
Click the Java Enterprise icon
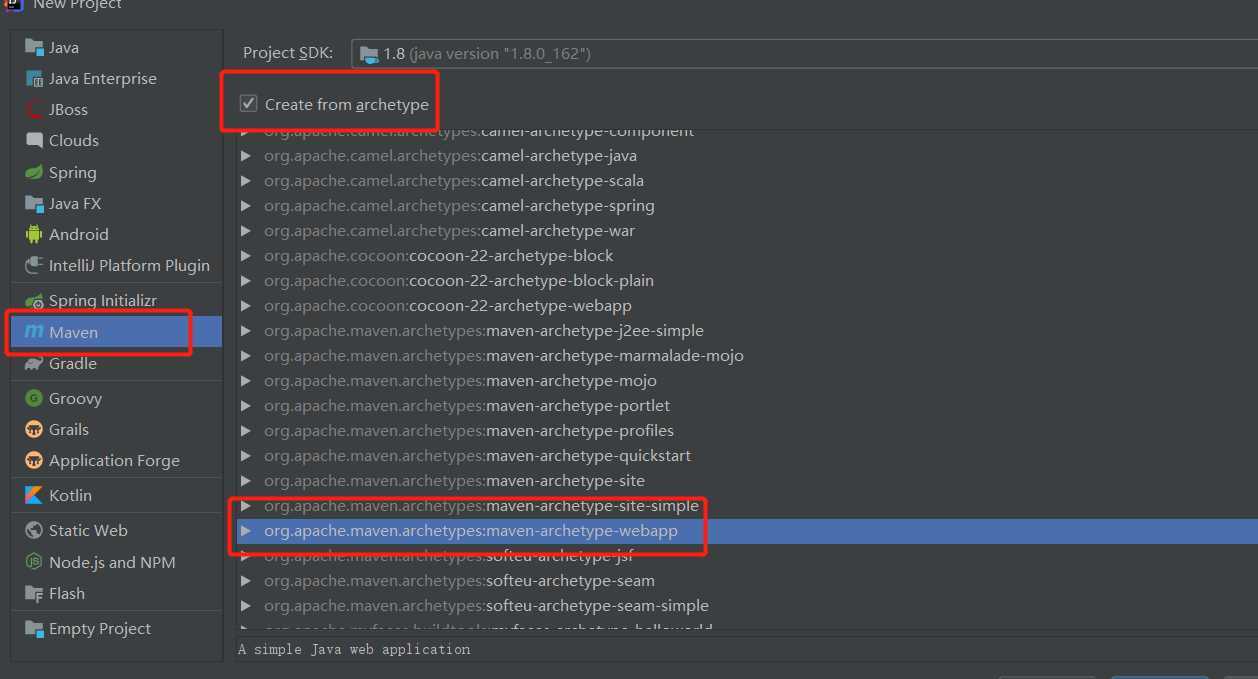[34, 78]
